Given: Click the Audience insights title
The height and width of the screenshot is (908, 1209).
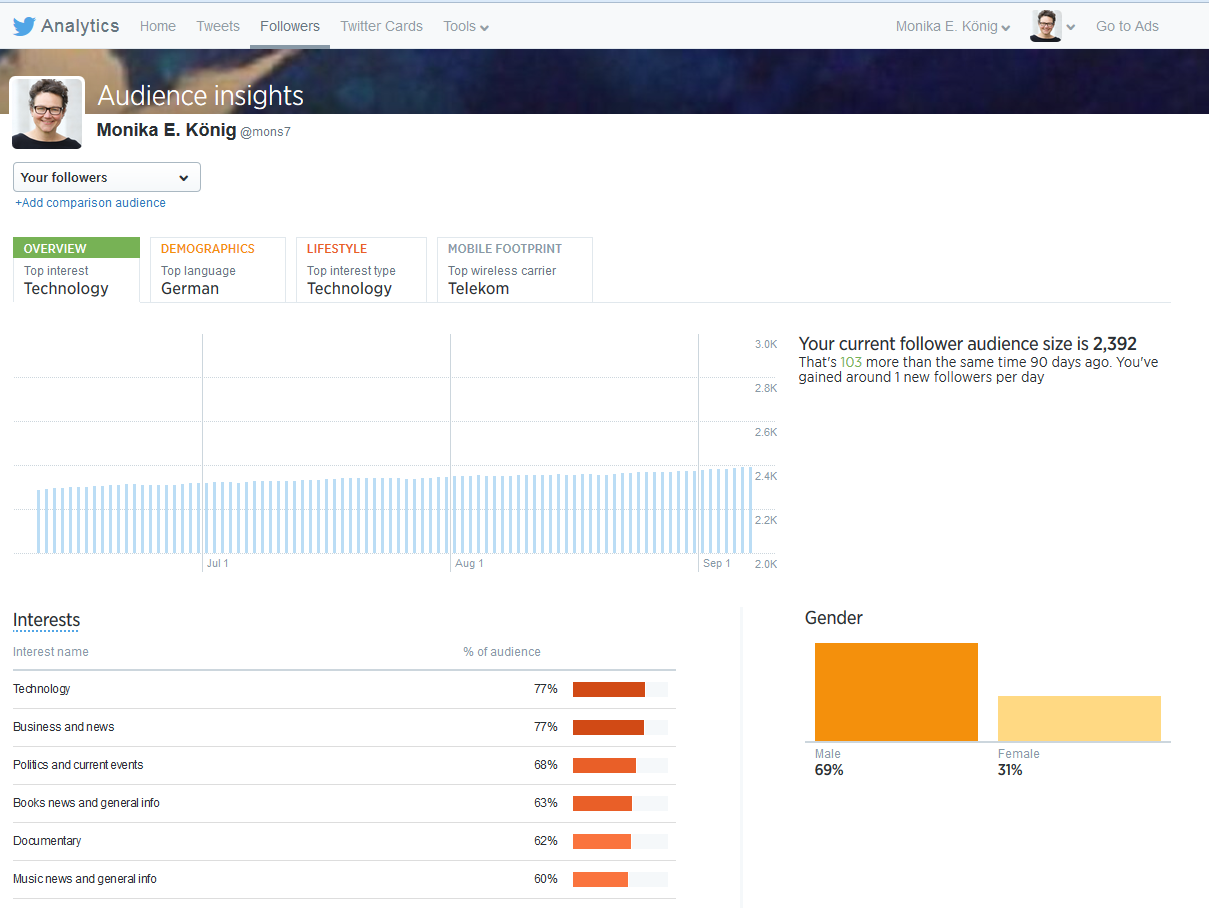Looking at the screenshot, I should (201, 96).
